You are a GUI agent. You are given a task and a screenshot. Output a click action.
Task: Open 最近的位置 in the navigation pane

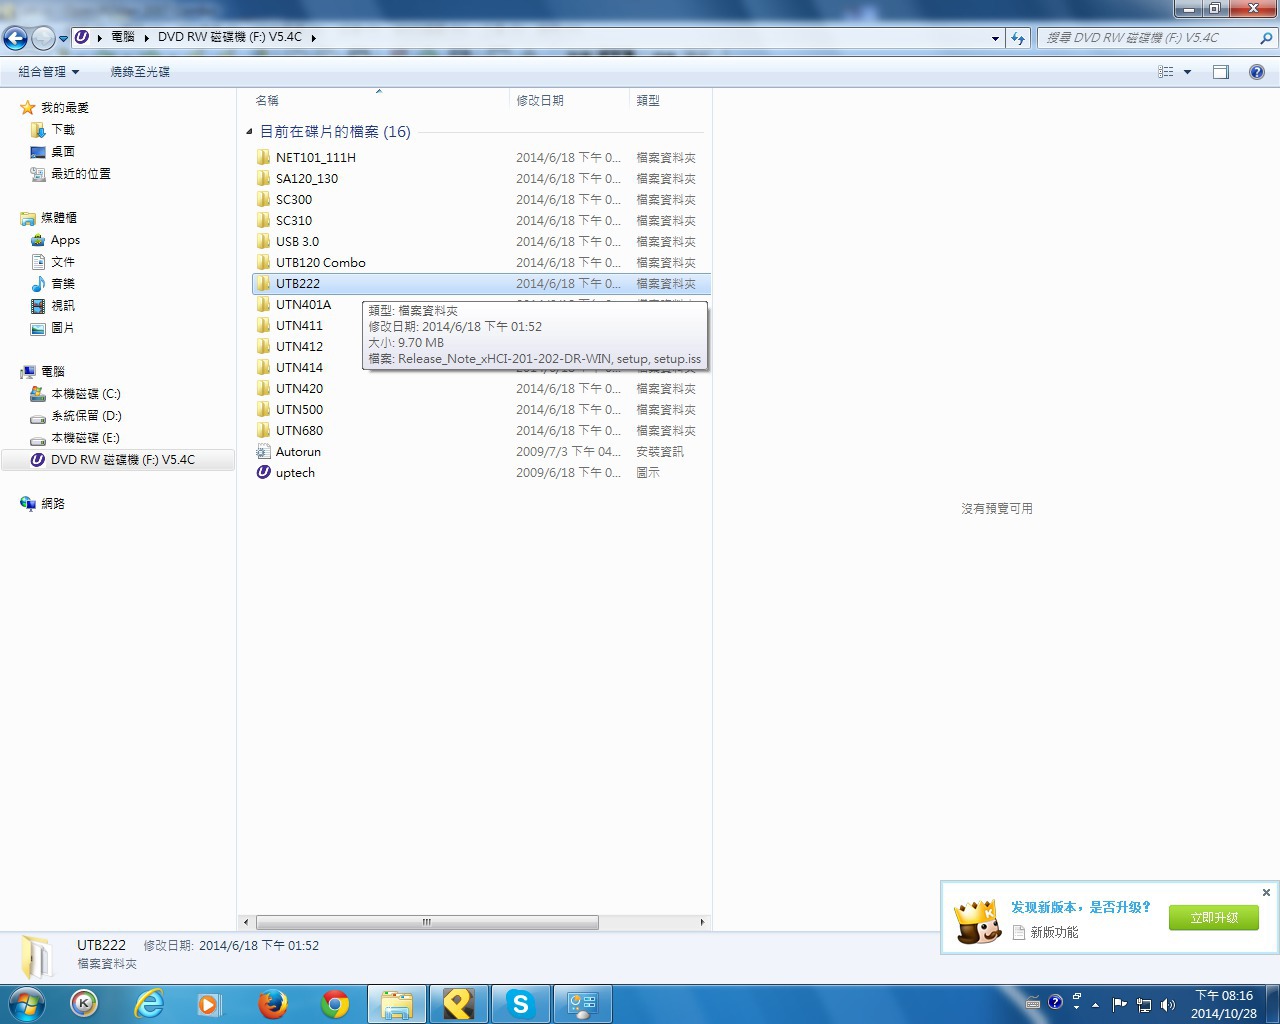point(80,173)
